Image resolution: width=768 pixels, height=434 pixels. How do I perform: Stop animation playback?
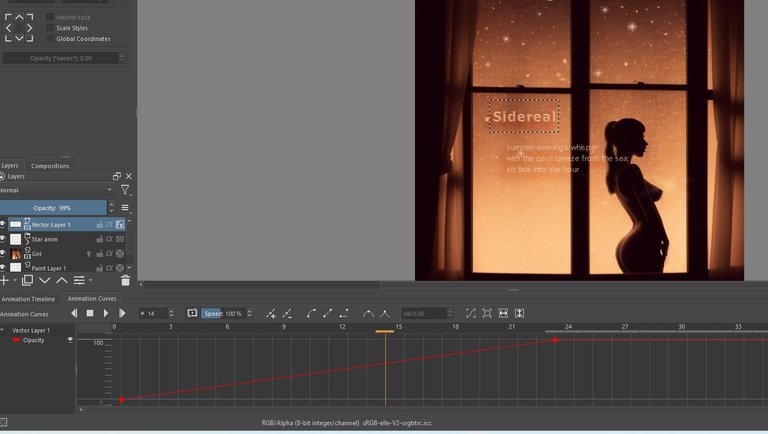[90, 313]
